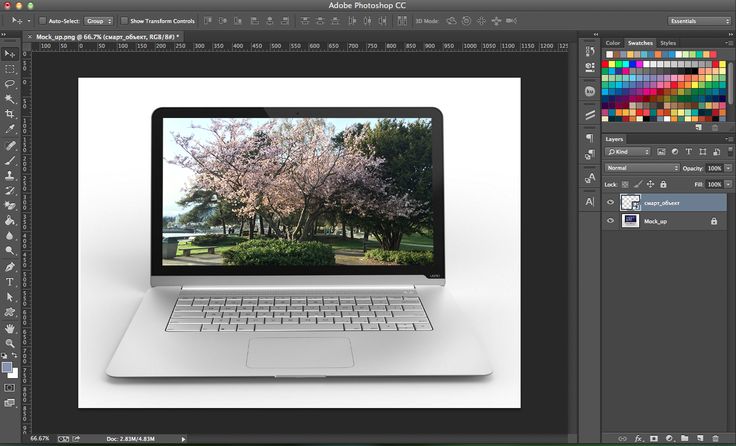The image size is (736, 446).
Task: Open the tool preset picker arrow
Action: pos(29,21)
